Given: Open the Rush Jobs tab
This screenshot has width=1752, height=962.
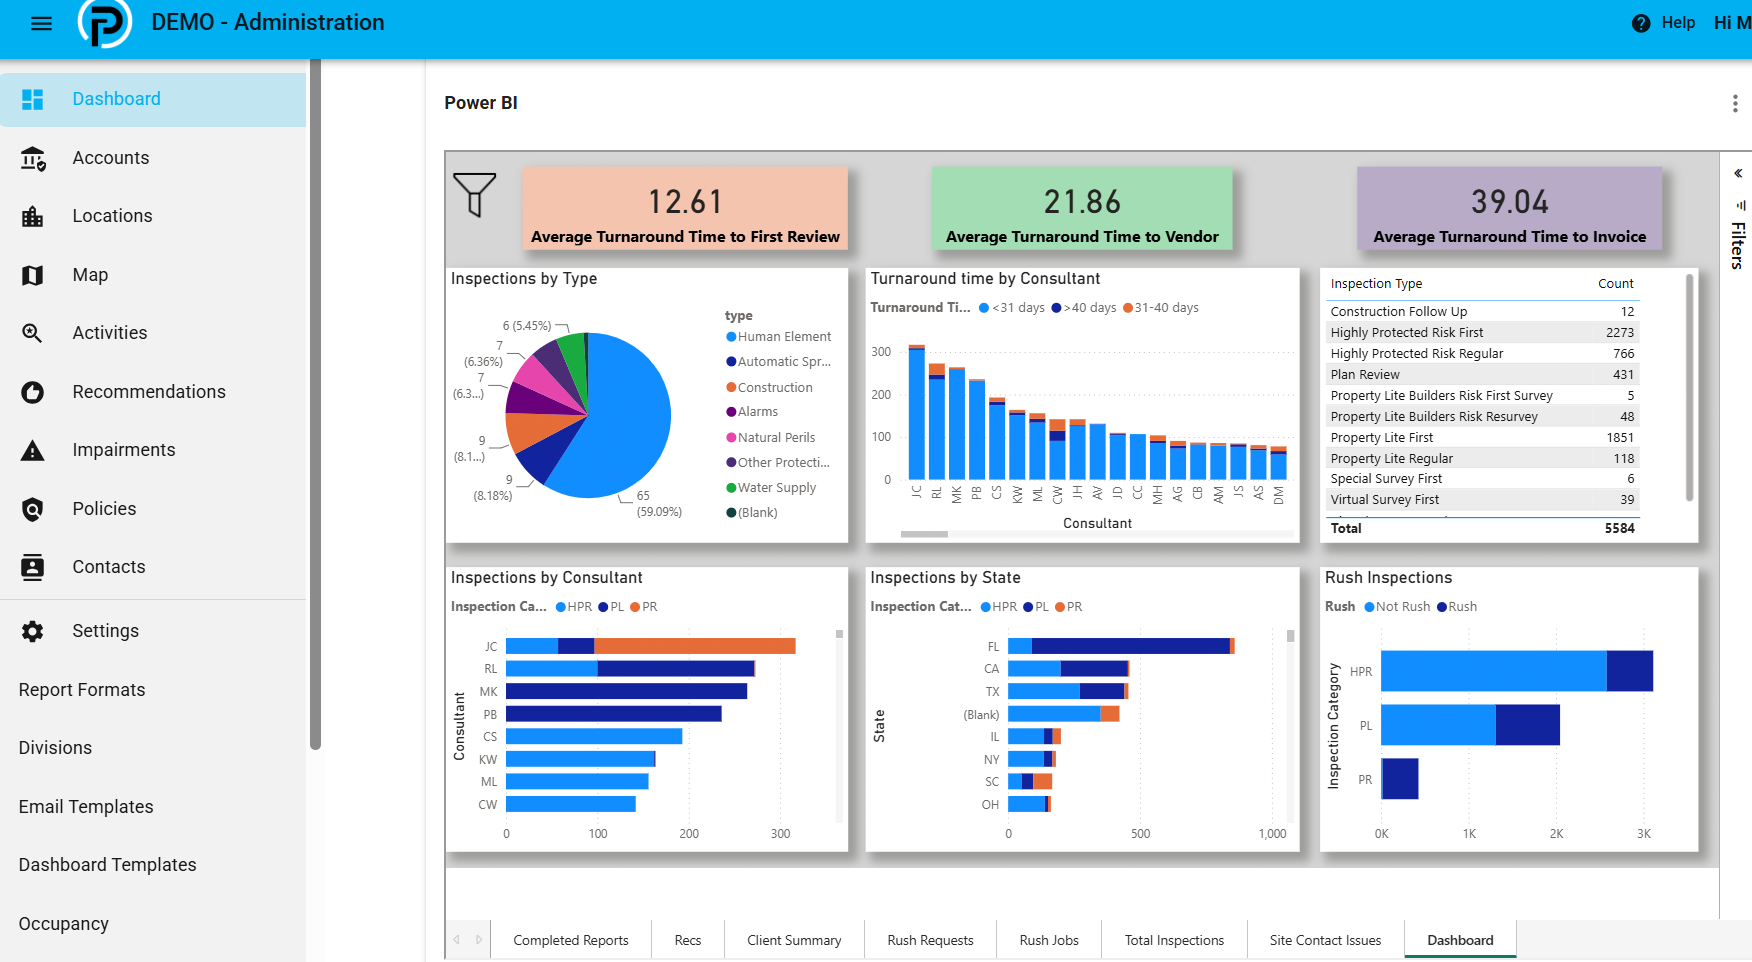Looking at the screenshot, I should (x=1049, y=940).
